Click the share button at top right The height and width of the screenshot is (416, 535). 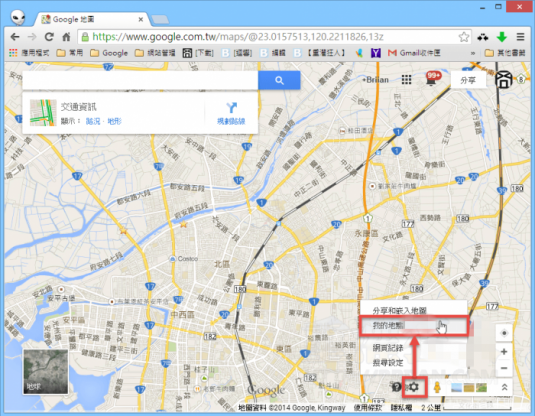[x=468, y=80]
